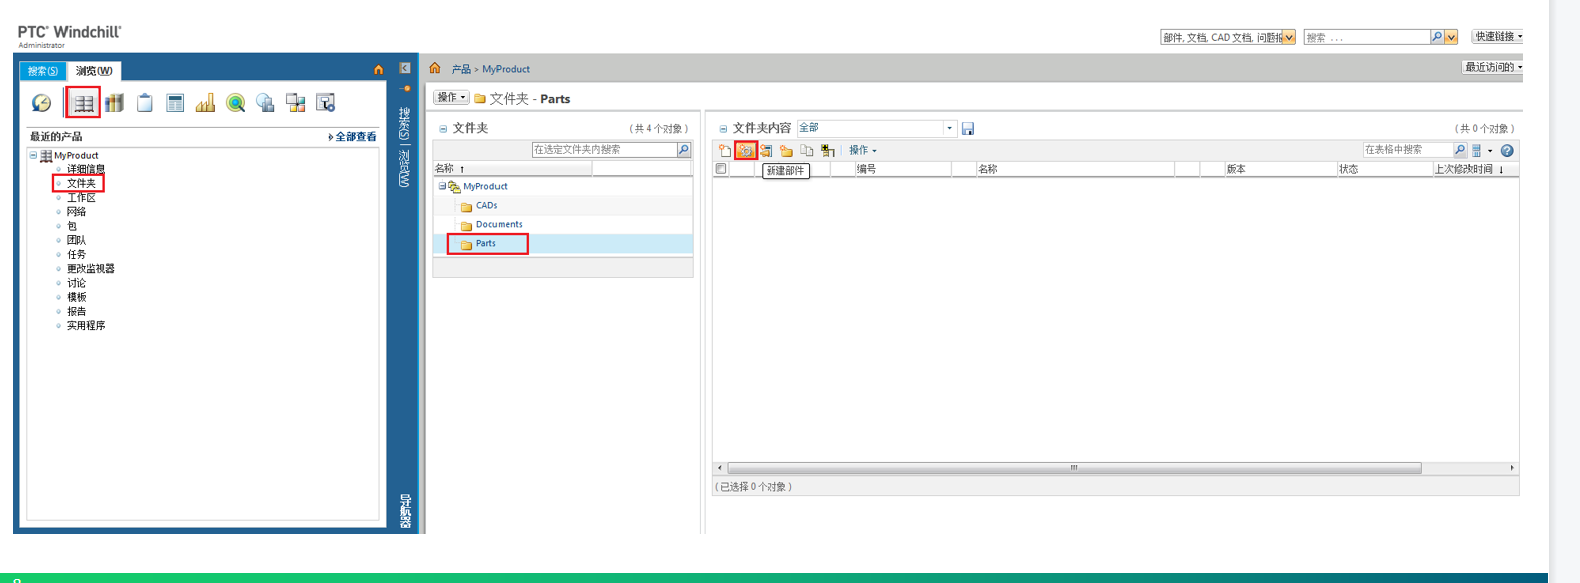Click 产品 breadcrumb link

(x=461, y=69)
